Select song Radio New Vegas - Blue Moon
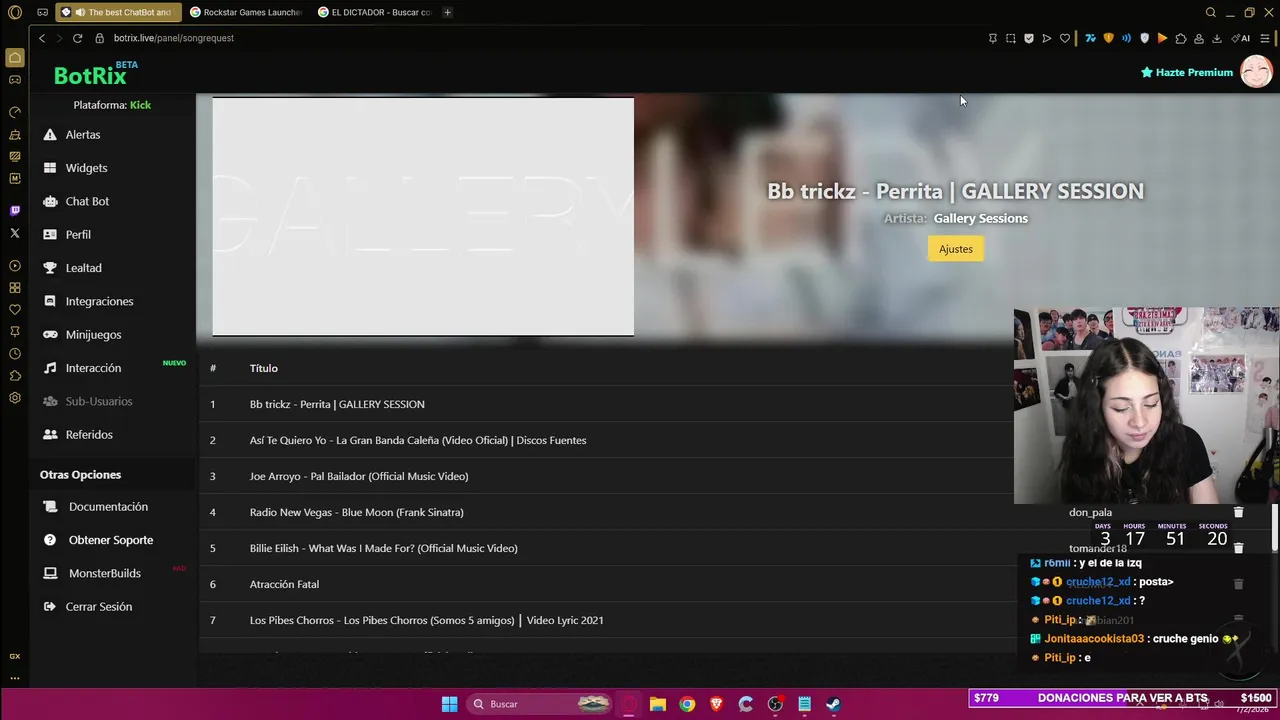The width and height of the screenshot is (1280, 720). click(x=356, y=512)
